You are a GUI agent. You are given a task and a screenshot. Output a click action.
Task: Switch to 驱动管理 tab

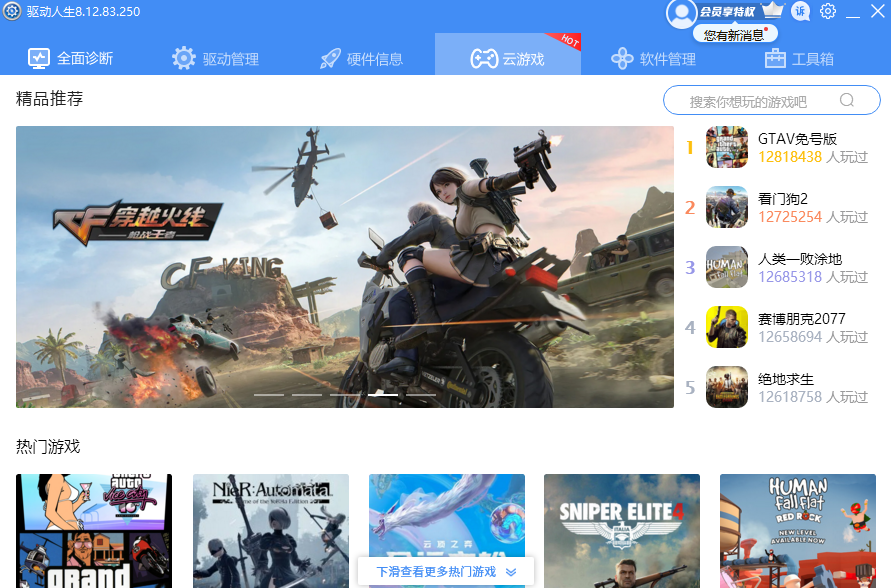(x=215, y=59)
